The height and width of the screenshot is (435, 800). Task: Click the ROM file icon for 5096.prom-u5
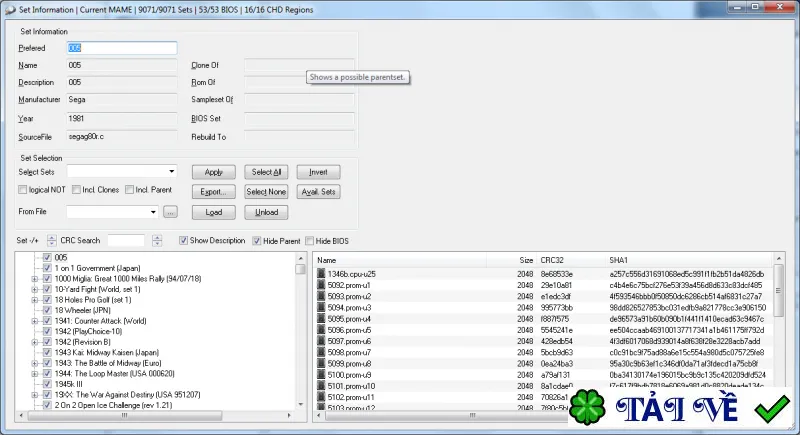tap(321, 329)
